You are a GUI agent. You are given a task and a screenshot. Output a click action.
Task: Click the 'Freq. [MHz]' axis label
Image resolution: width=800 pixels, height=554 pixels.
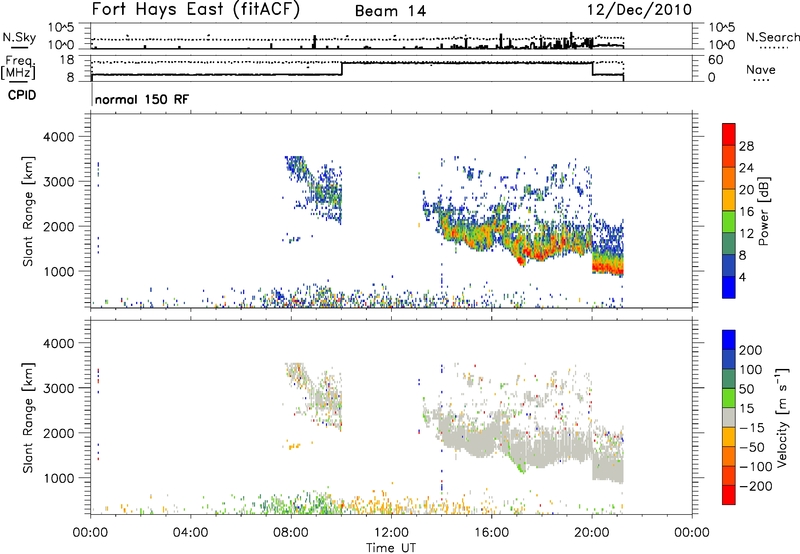(x=19, y=68)
